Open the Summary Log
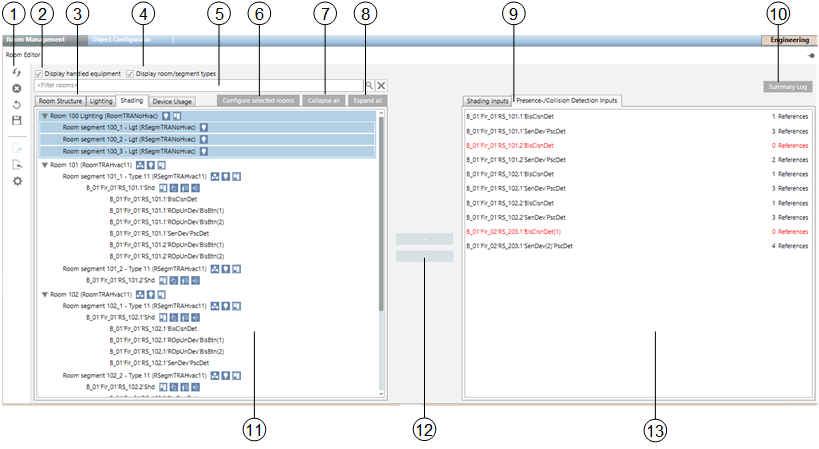Screen dimensions: 819x449 788,87
